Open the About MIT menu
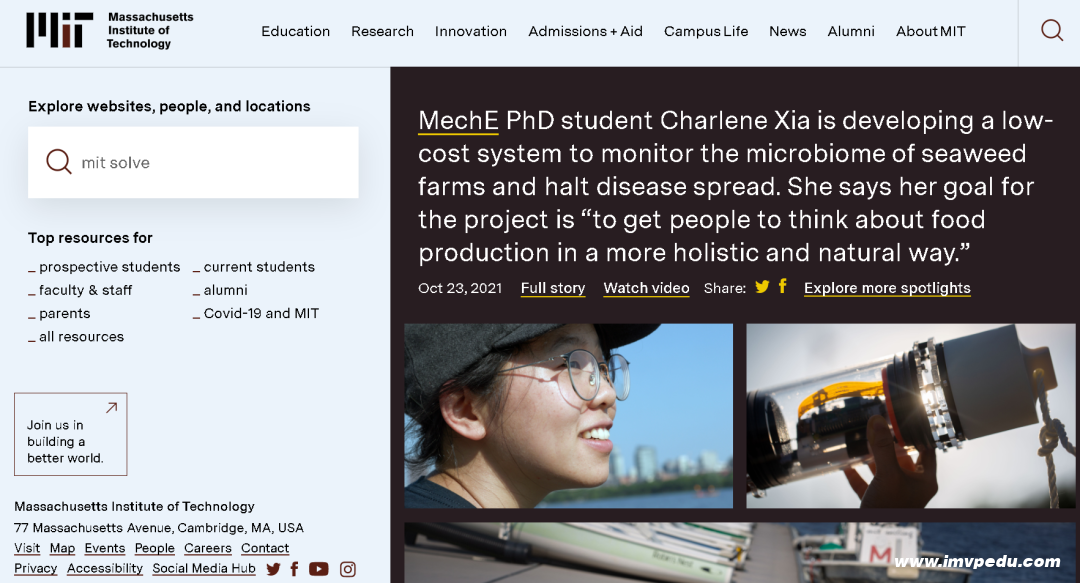1080x583 pixels. [931, 31]
